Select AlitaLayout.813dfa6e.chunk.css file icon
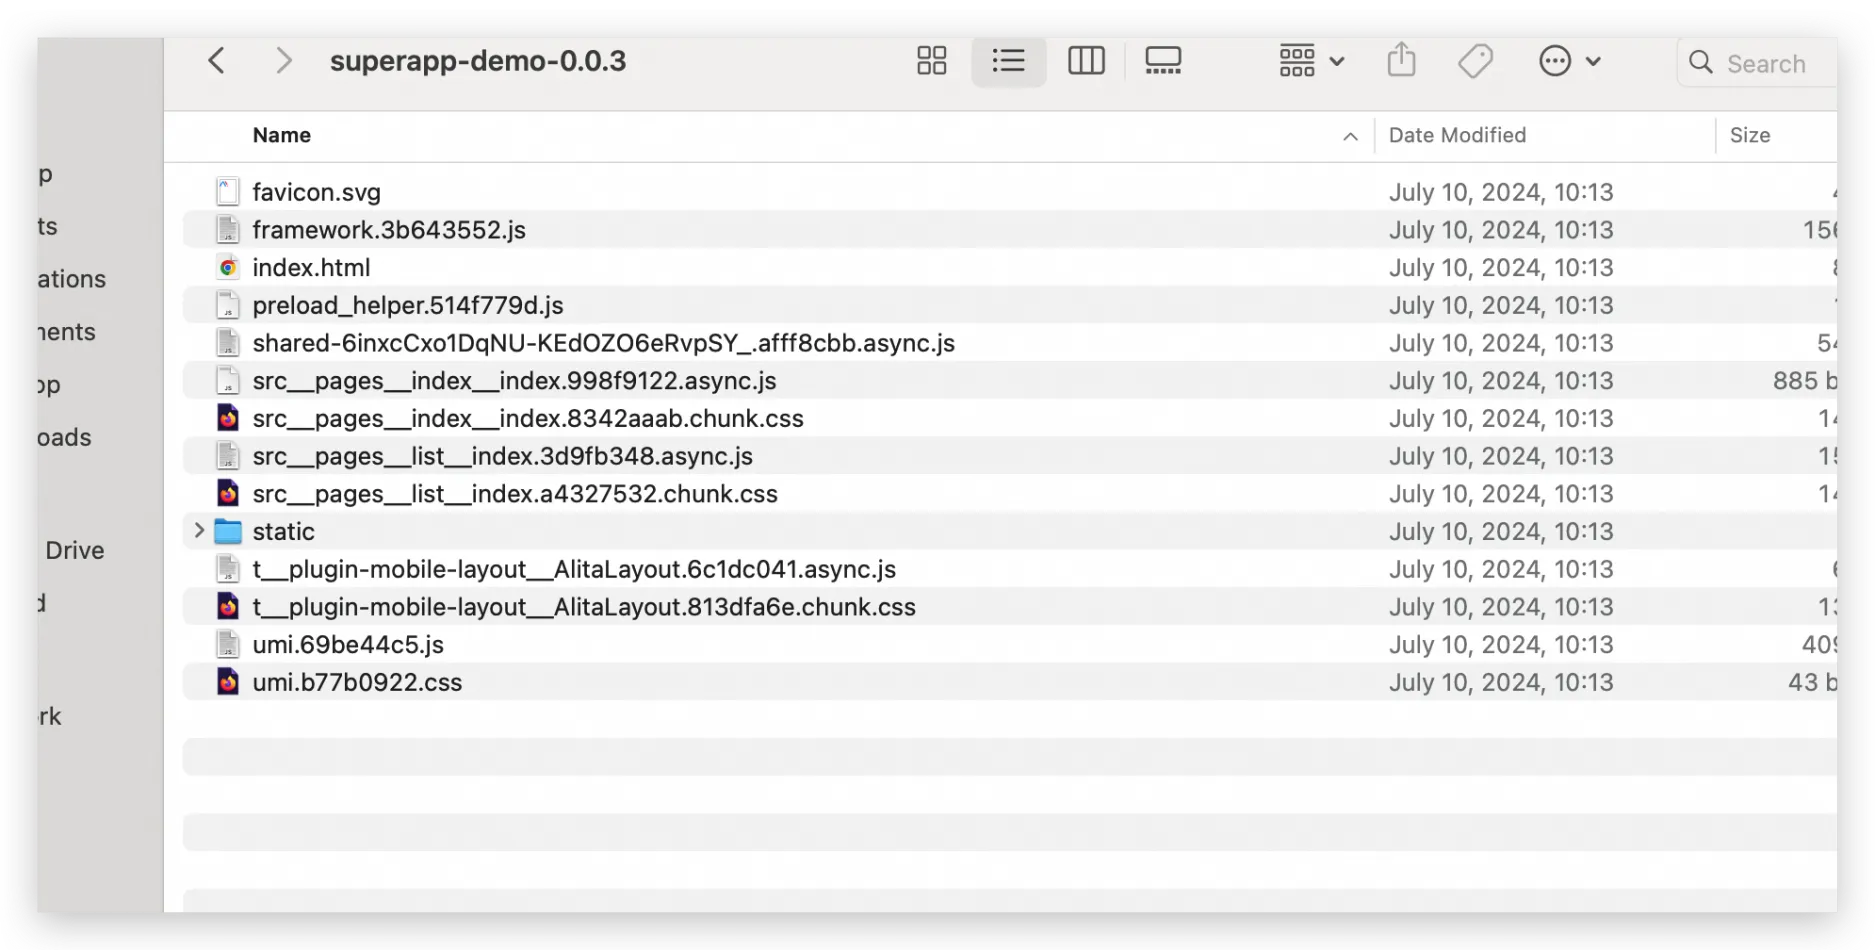The height and width of the screenshot is (950, 1875). (228, 607)
